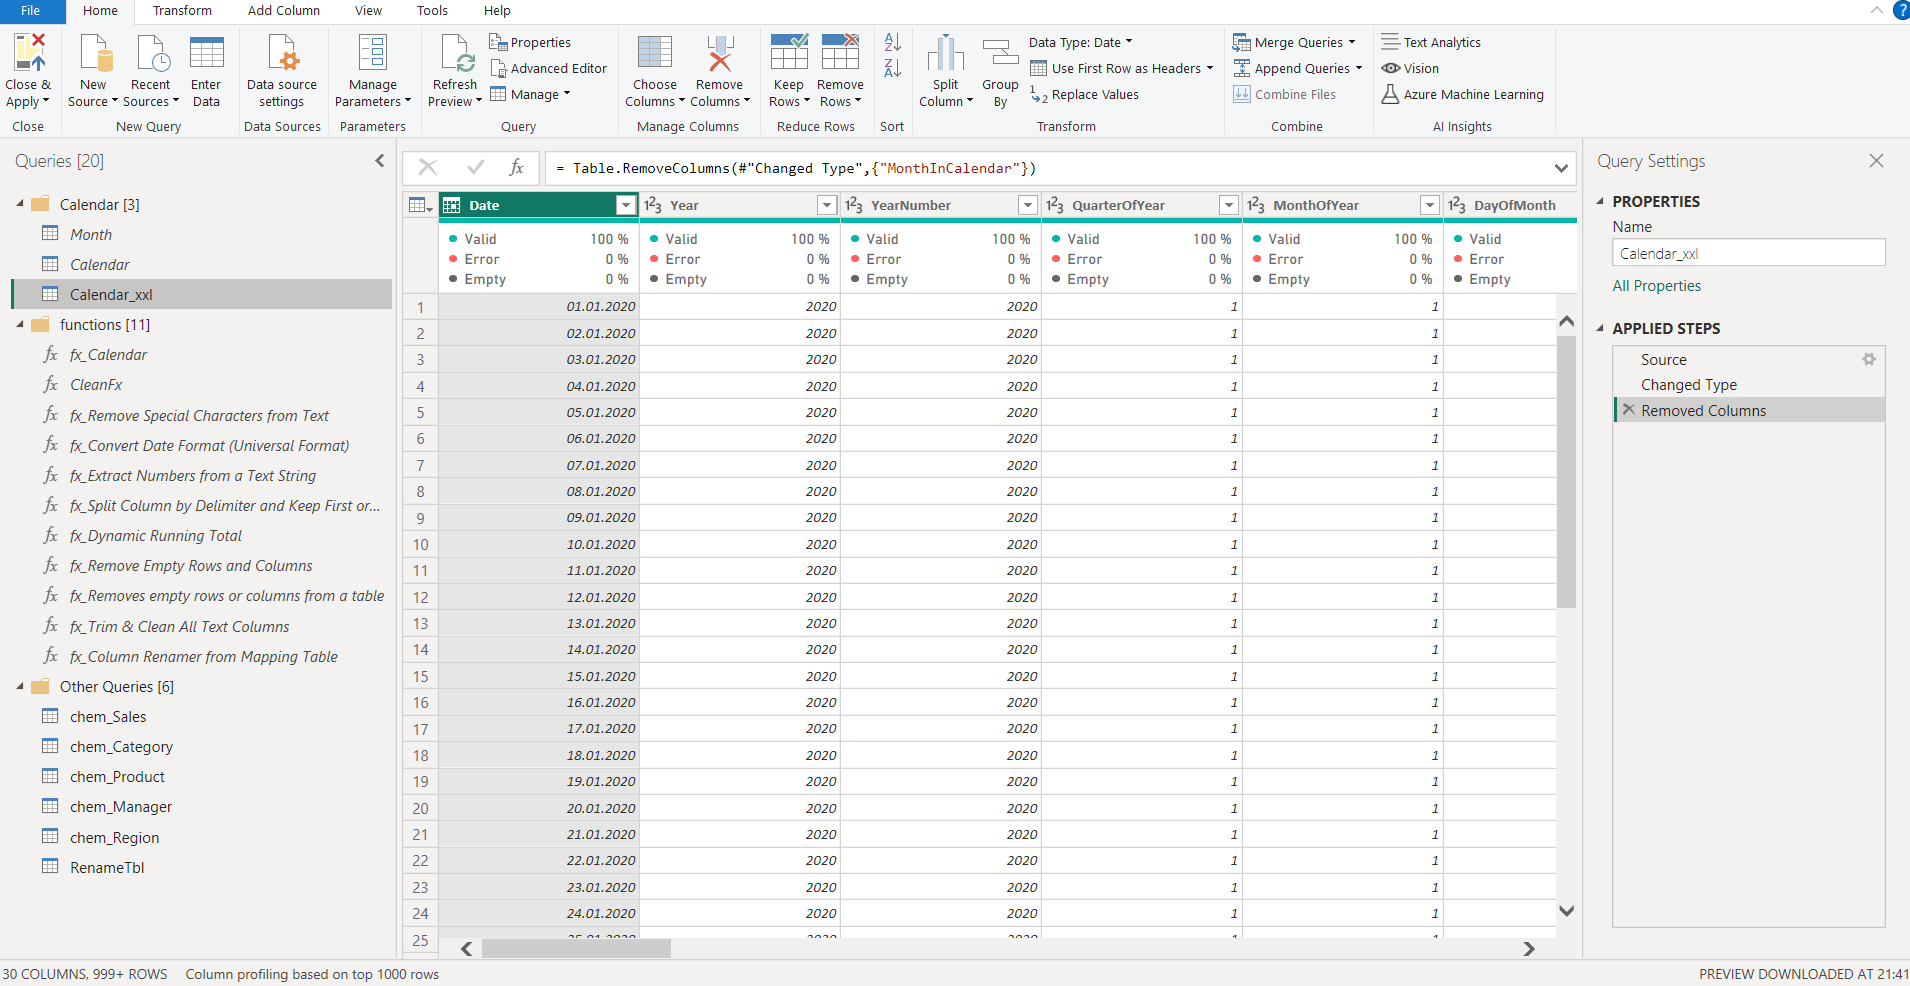The image size is (1910, 986).
Task: Select the fx_Calendar function
Action: coord(107,354)
